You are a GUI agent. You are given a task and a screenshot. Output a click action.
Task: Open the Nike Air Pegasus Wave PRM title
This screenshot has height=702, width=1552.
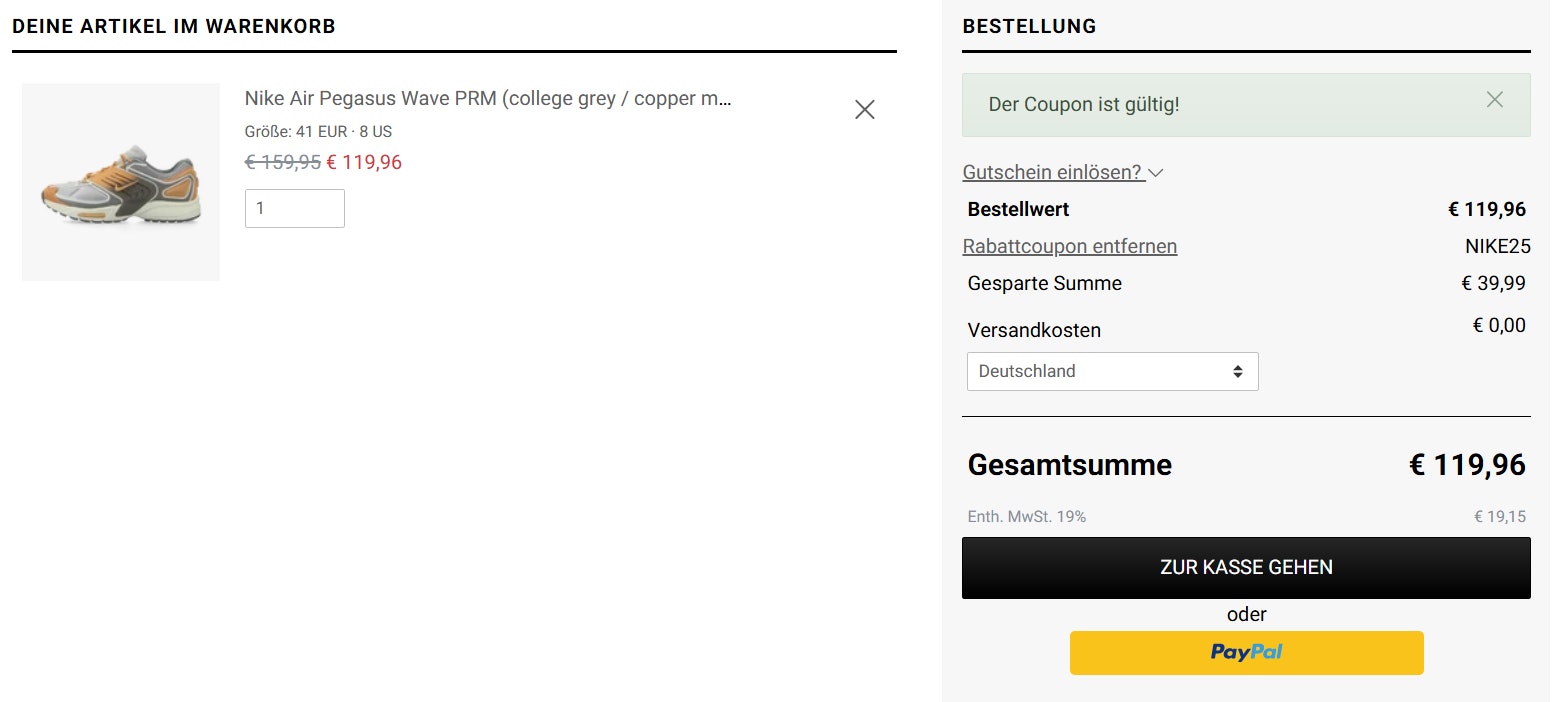[488, 99]
